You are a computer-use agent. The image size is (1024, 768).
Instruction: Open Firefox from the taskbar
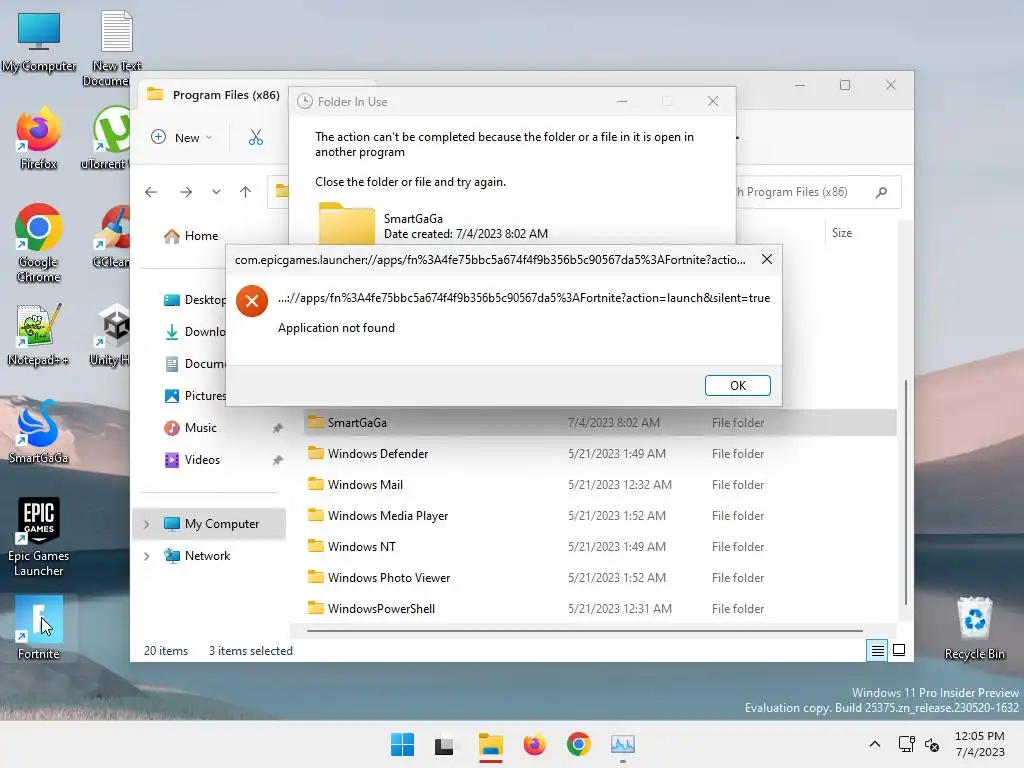[534, 744]
